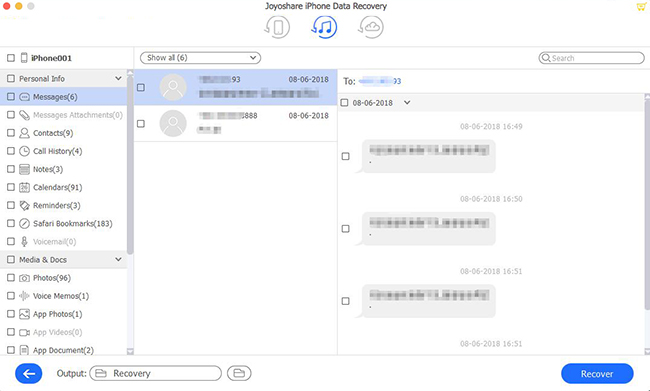Select the conversation ending in 888
This screenshot has height=391, width=650.
pyautogui.click(x=235, y=124)
